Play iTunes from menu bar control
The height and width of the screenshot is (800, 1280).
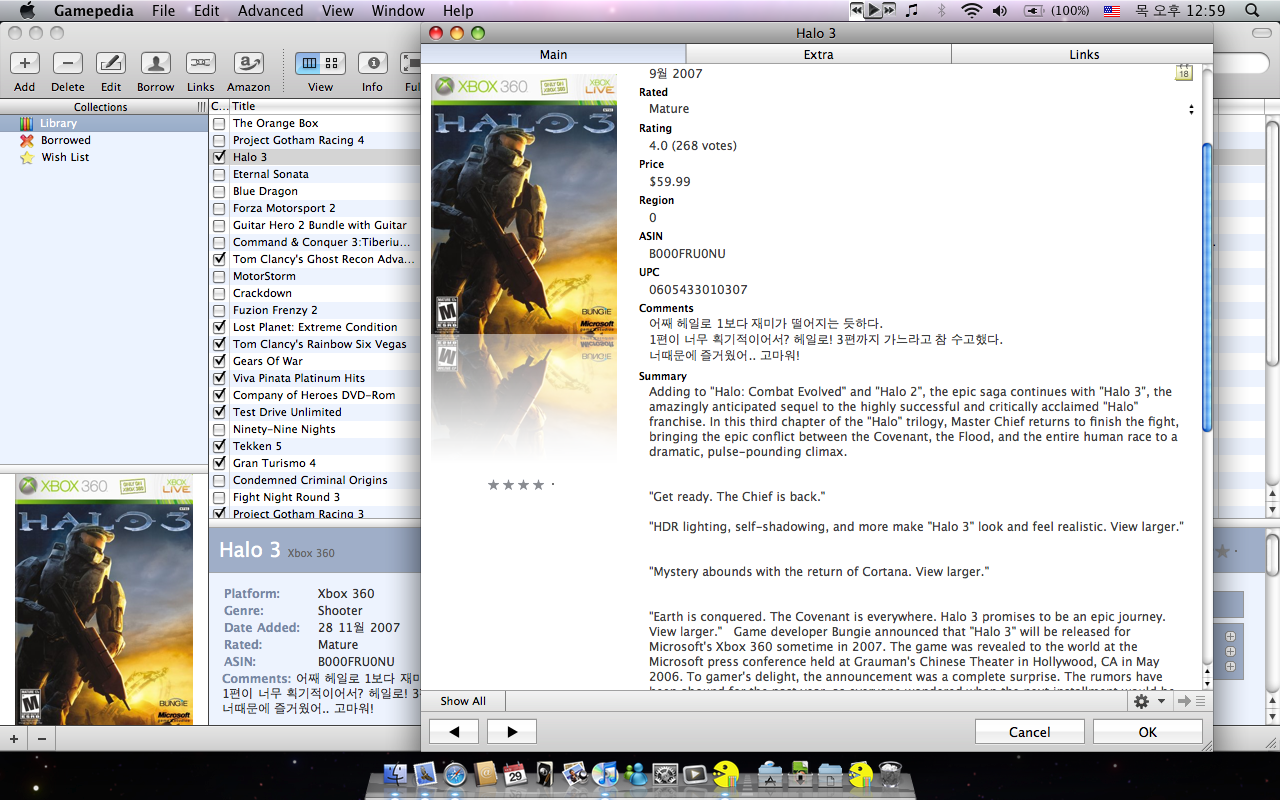[874, 10]
